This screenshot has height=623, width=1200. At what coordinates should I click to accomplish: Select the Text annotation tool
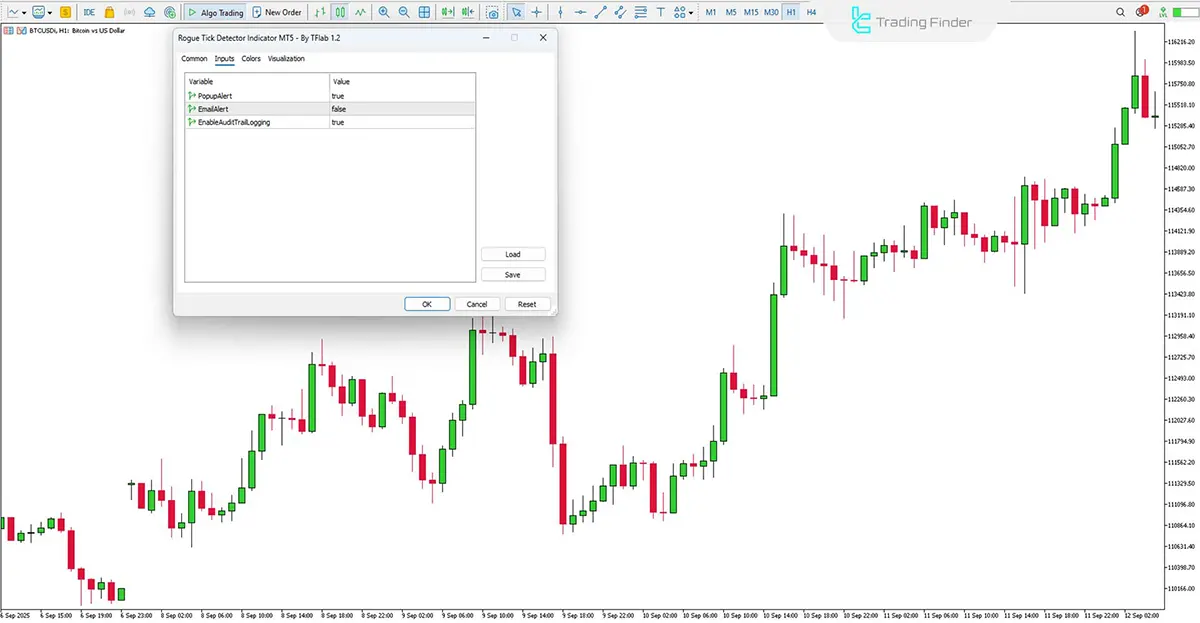pos(661,12)
